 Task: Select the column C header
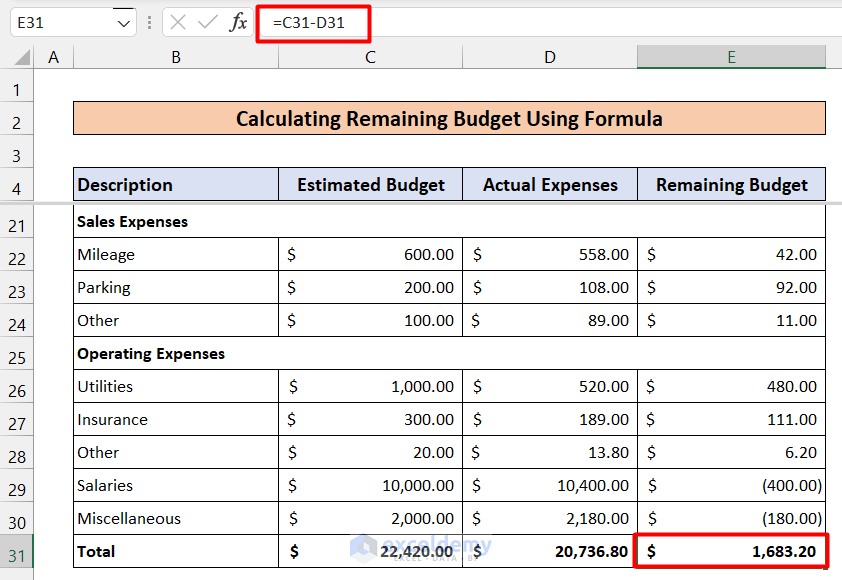click(370, 57)
